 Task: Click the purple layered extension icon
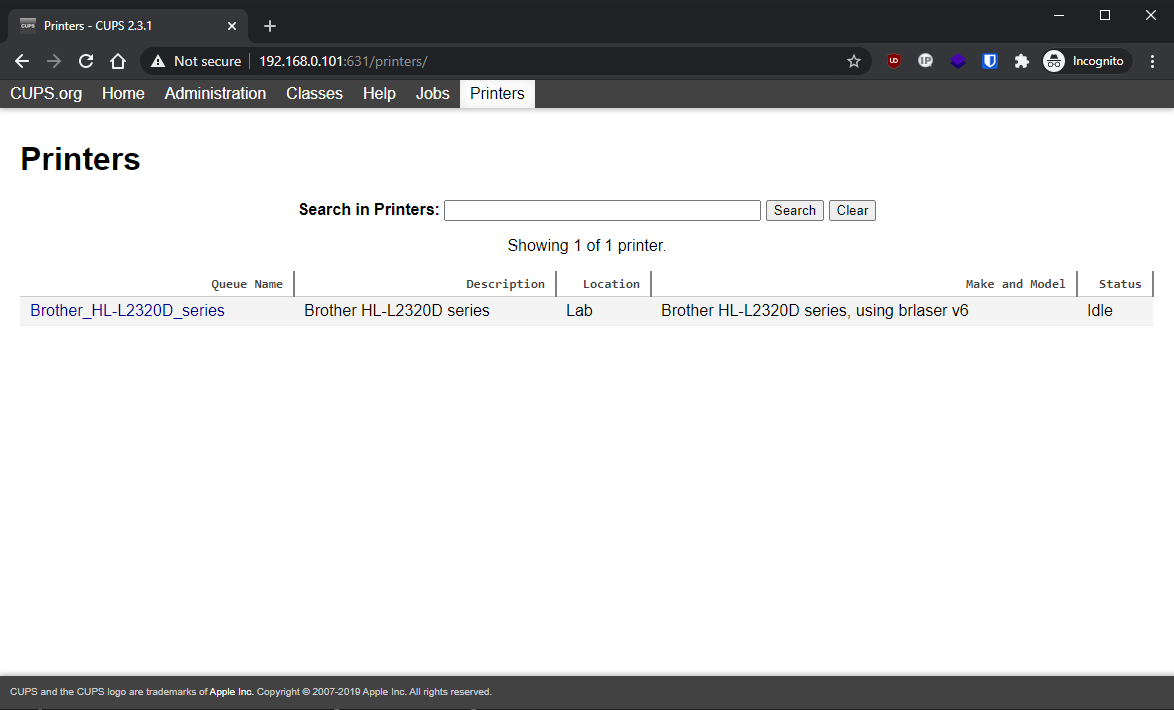point(958,61)
